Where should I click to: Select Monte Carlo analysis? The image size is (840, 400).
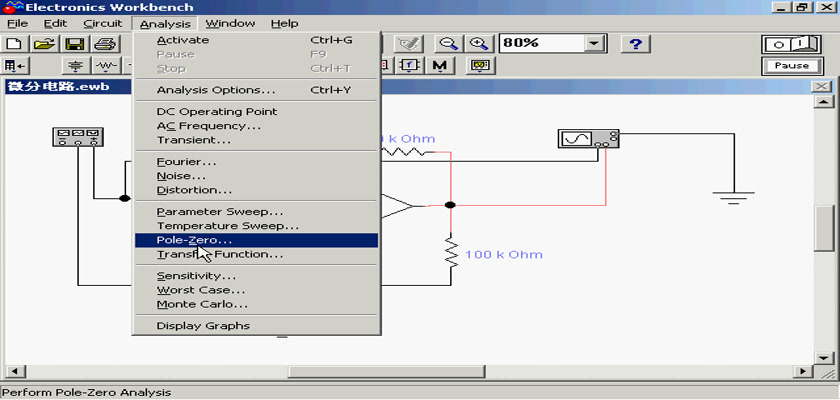pos(257,304)
